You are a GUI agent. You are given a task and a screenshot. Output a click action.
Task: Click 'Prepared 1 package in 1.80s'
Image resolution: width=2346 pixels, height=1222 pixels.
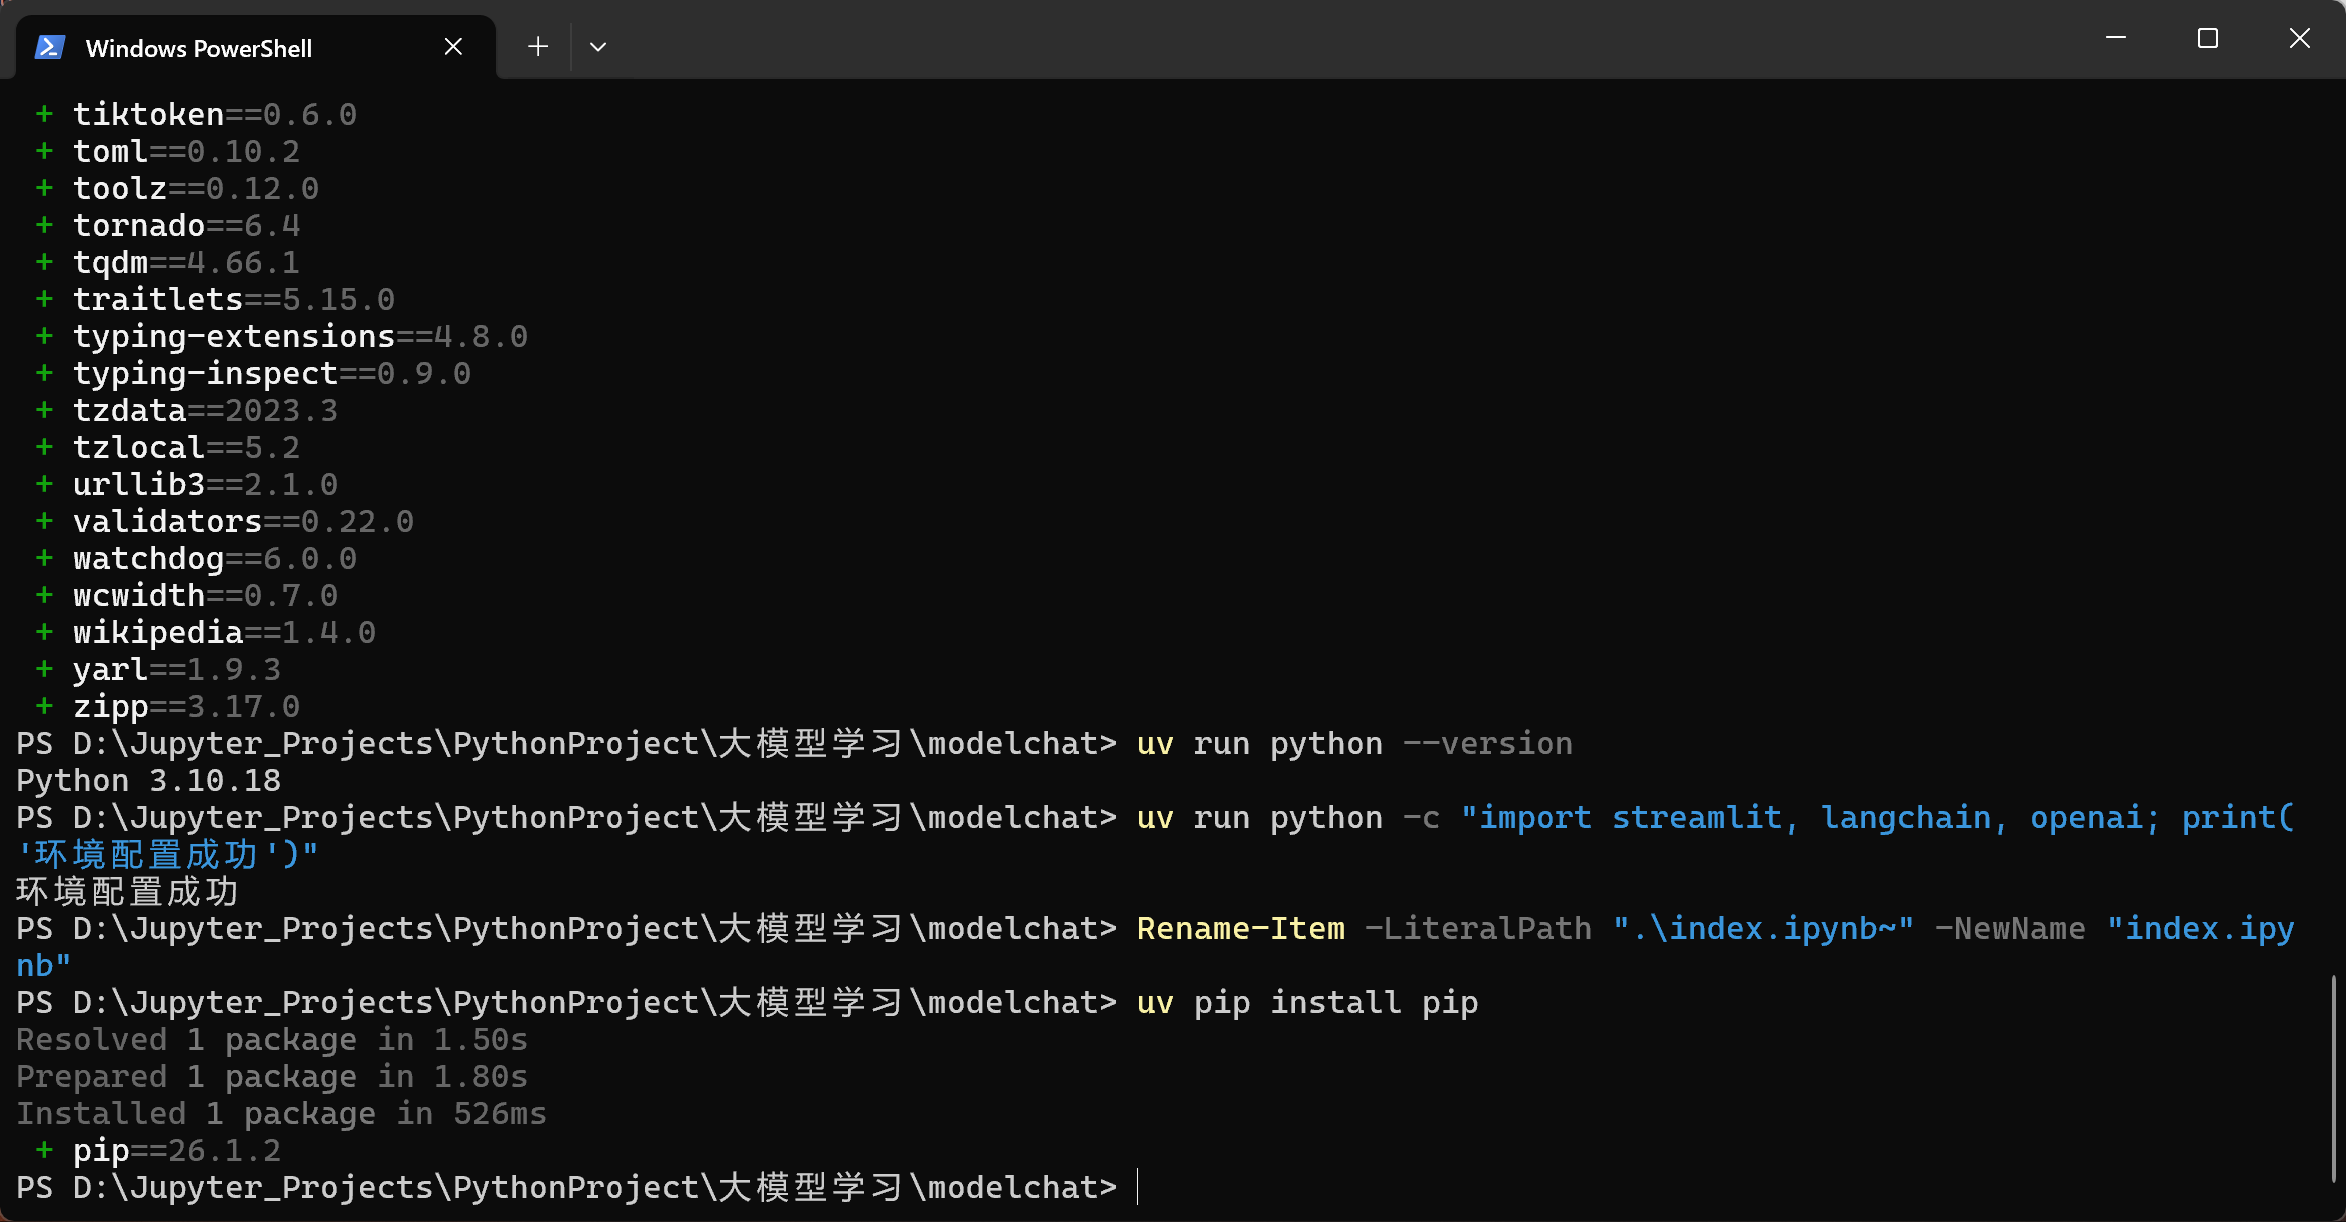click(x=272, y=1076)
